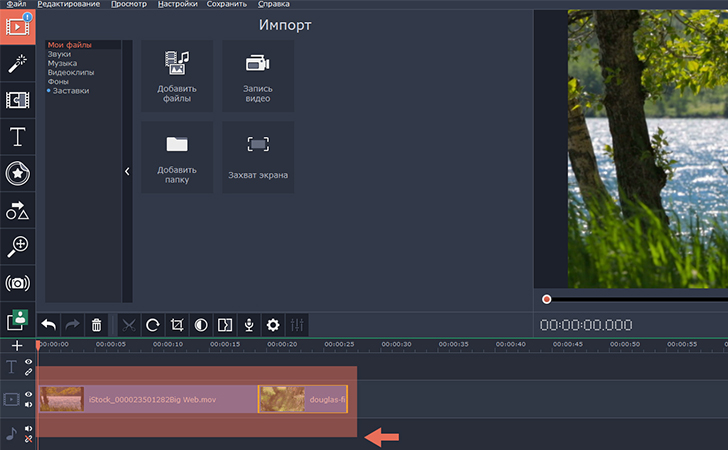Open the Transitions panel in sidebar
Image resolution: width=728 pixels, height=450 pixels.
tap(17, 100)
